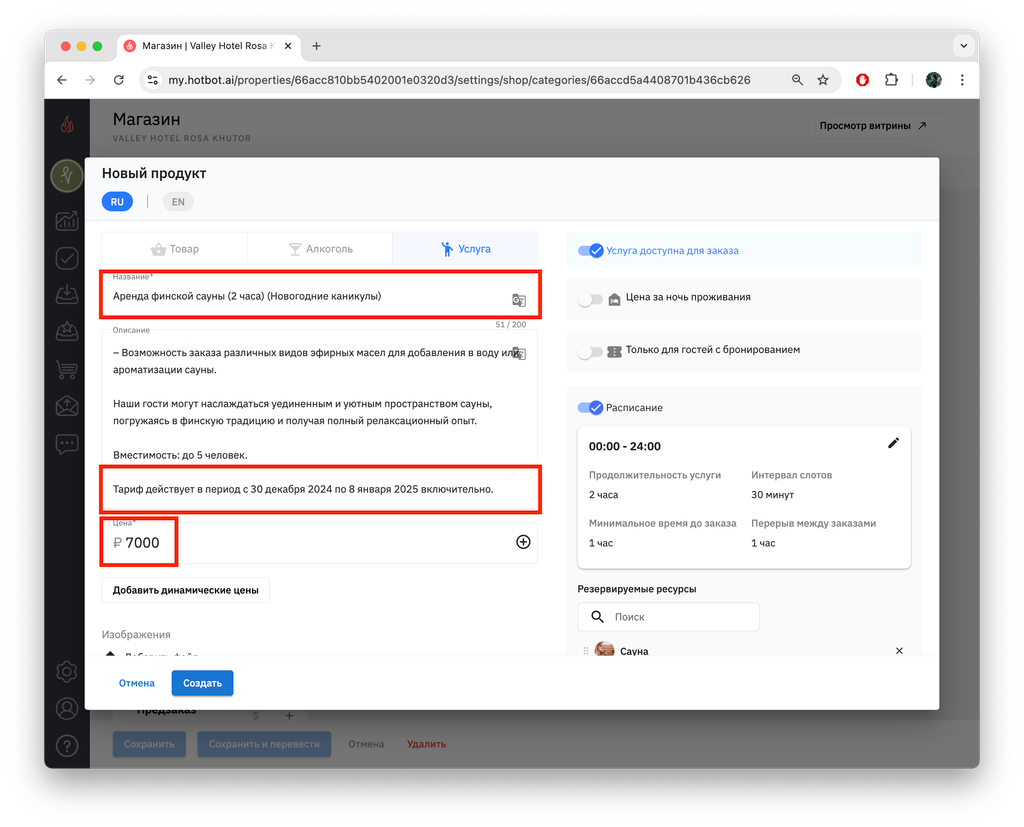Open the analytics chart icon in the sidebar
The width and height of the screenshot is (1024, 827).
pyautogui.click(x=67, y=221)
